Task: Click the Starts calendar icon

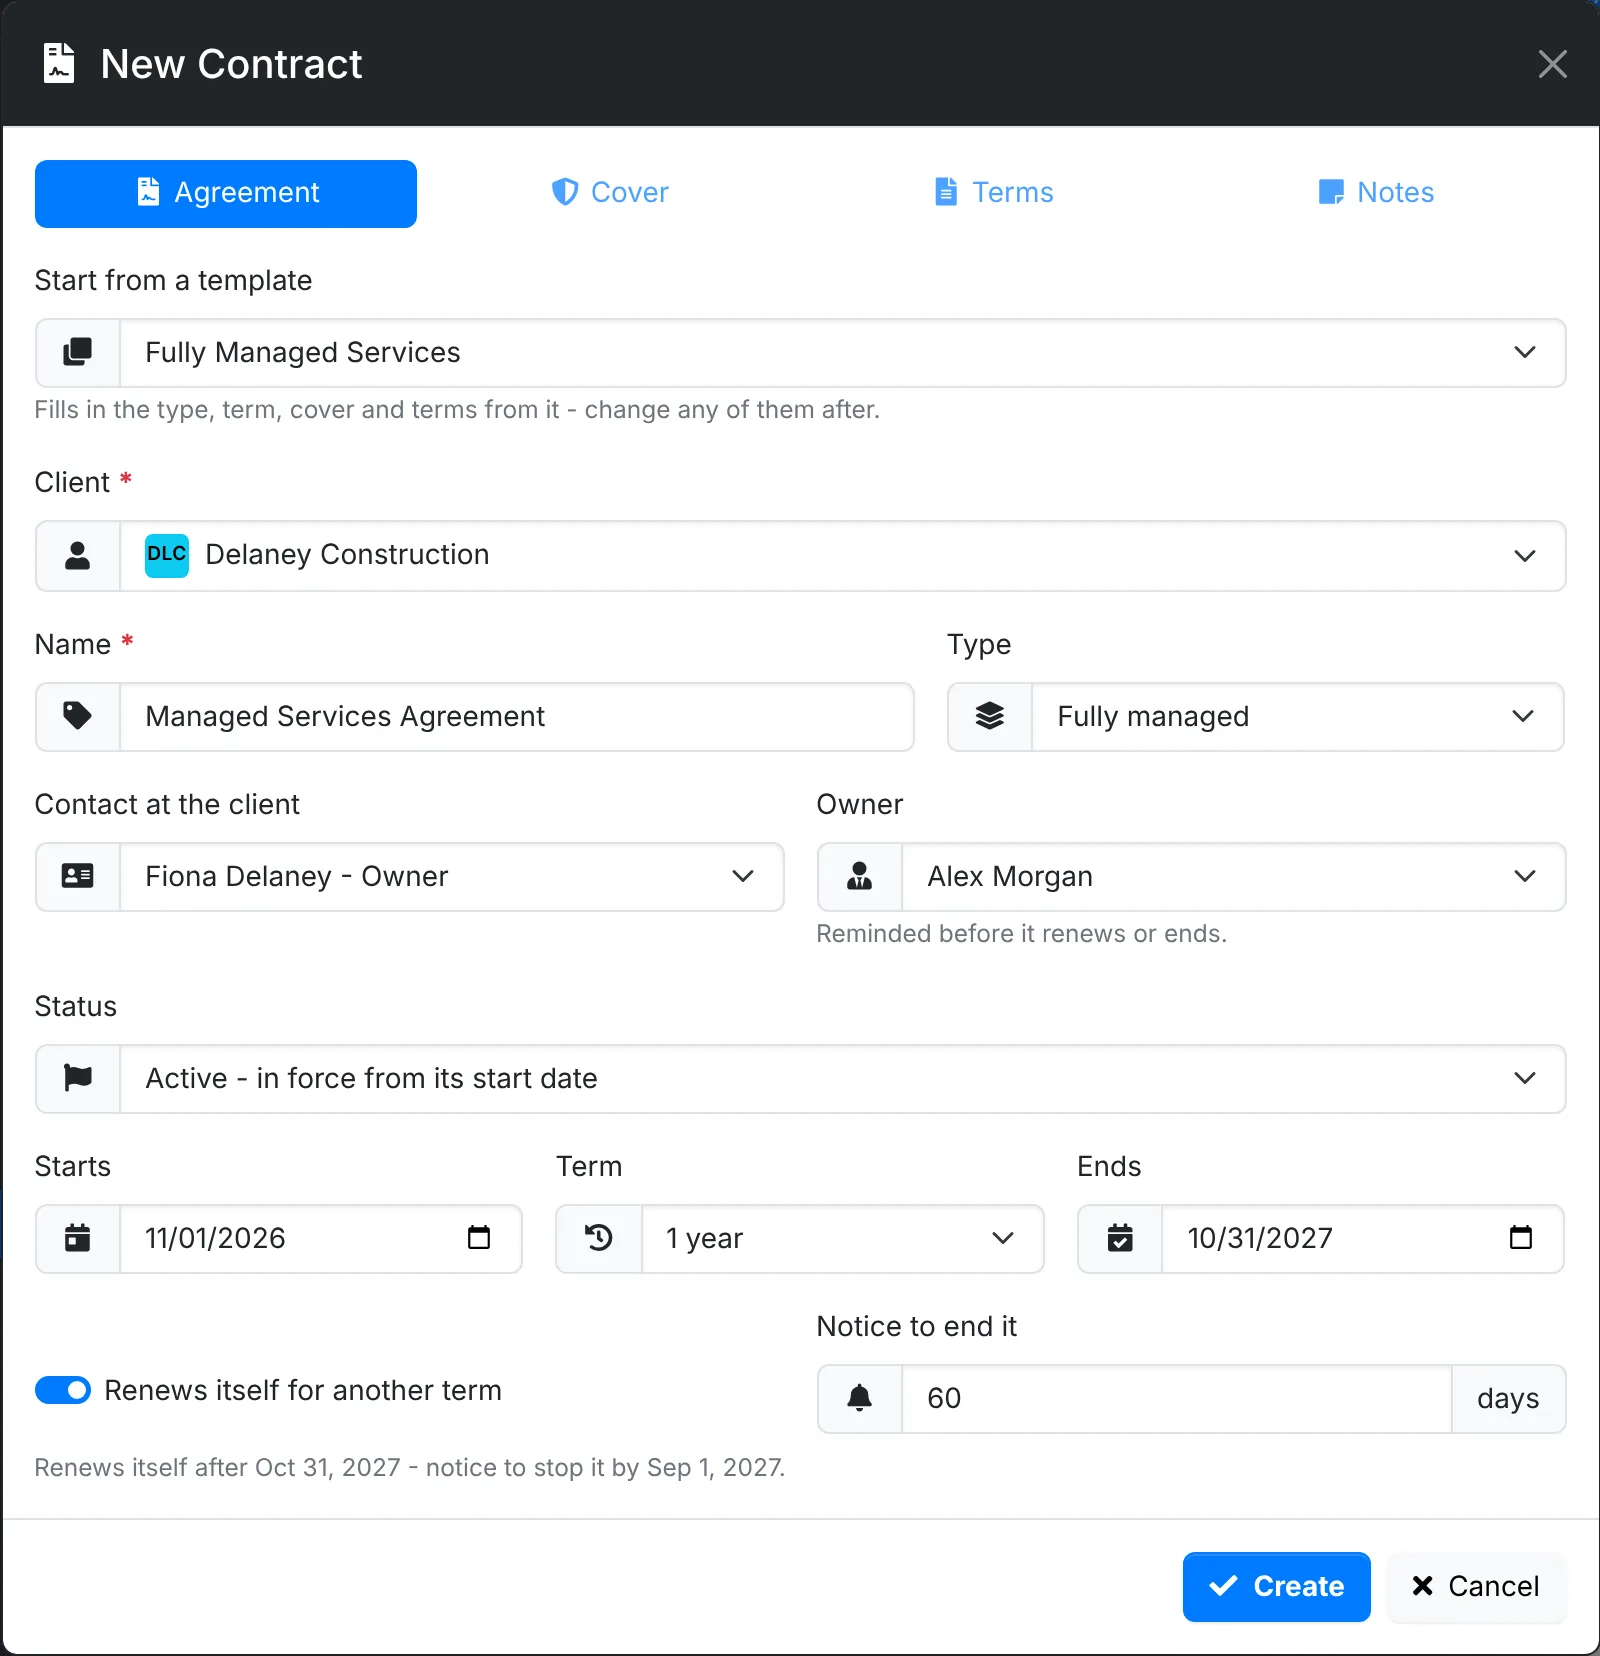Action: coord(78,1238)
